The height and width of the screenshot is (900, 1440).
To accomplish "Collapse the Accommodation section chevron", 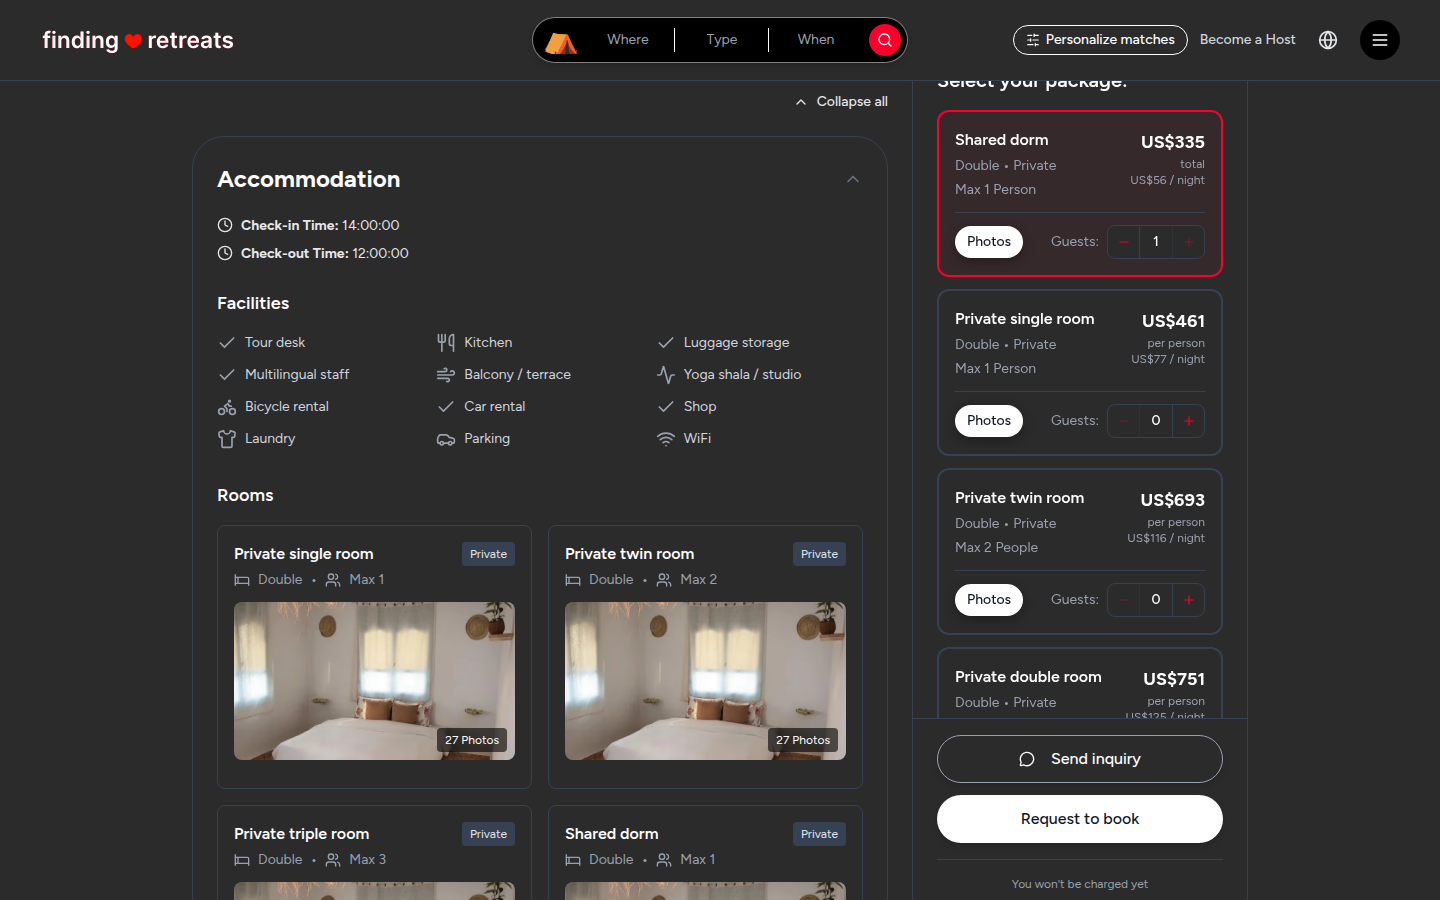I will pos(853,180).
